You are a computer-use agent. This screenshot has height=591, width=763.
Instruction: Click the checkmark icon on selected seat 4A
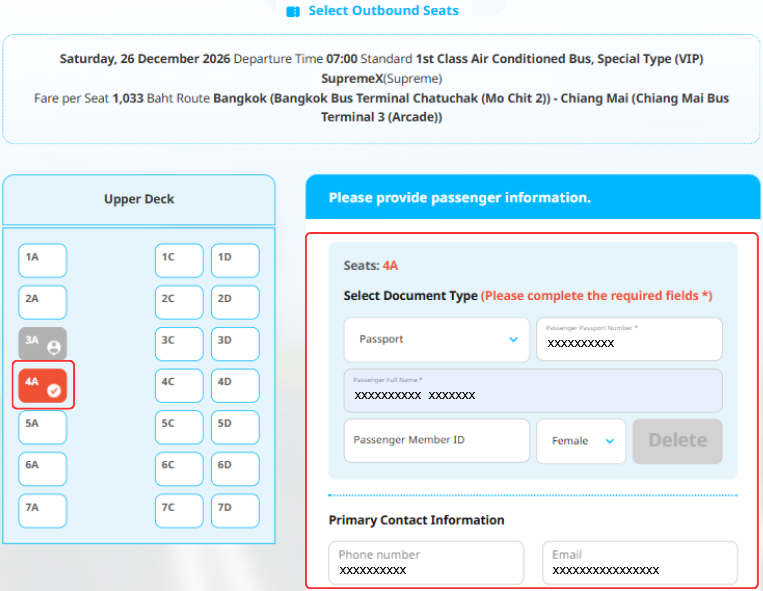point(54,390)
